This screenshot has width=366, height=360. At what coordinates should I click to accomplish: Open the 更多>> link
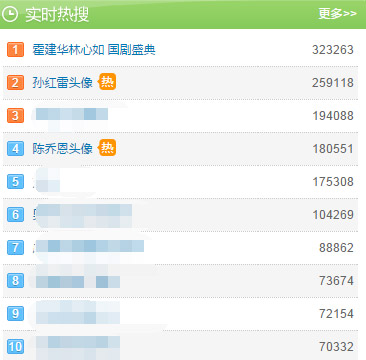337,14
